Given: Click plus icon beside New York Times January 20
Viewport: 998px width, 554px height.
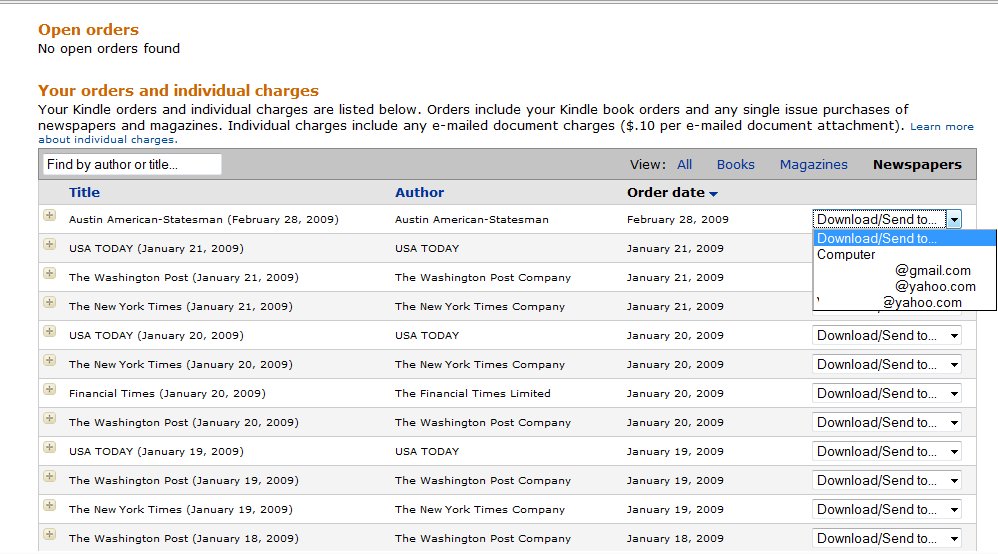Looking at the screenshot, I should (x=49, y=360).
